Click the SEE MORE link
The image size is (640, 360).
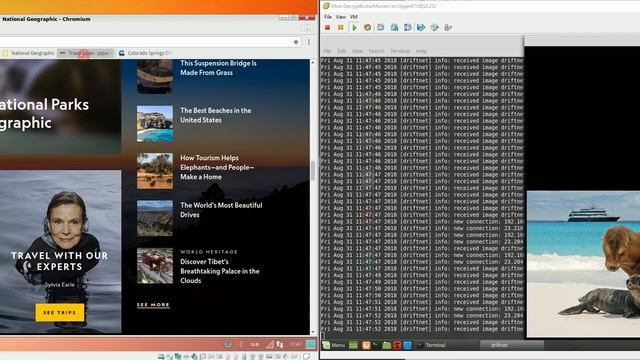coord(153,305)
